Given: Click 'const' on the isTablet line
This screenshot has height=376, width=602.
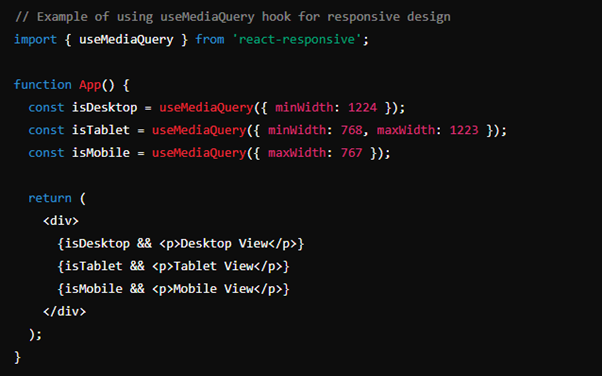Looking at the screenshot, I should 46,130.
